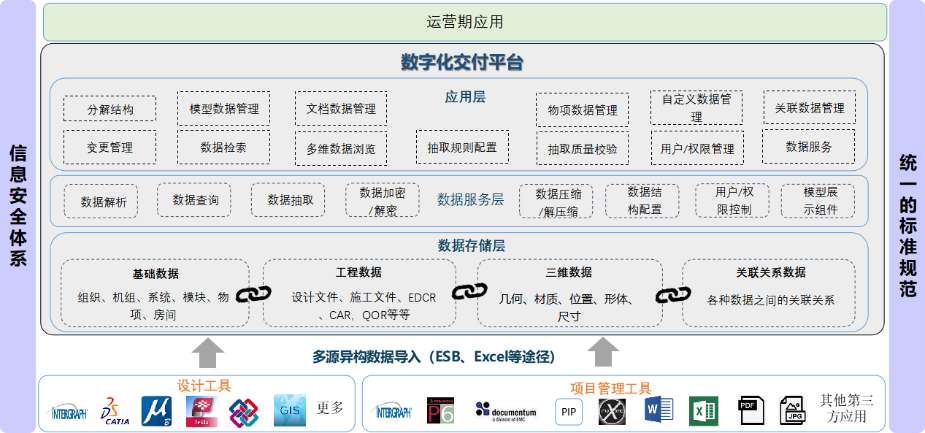Viewport: 925px width, 433px height.
Task: Choose the 数据压缩/解压缩 service box
Action: [556, 201]
